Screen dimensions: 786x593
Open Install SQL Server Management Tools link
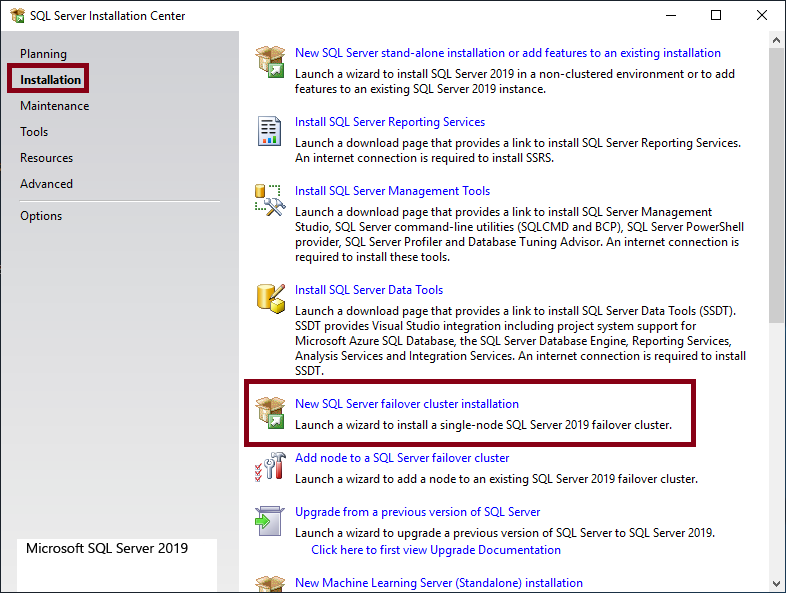pos(392,191)
